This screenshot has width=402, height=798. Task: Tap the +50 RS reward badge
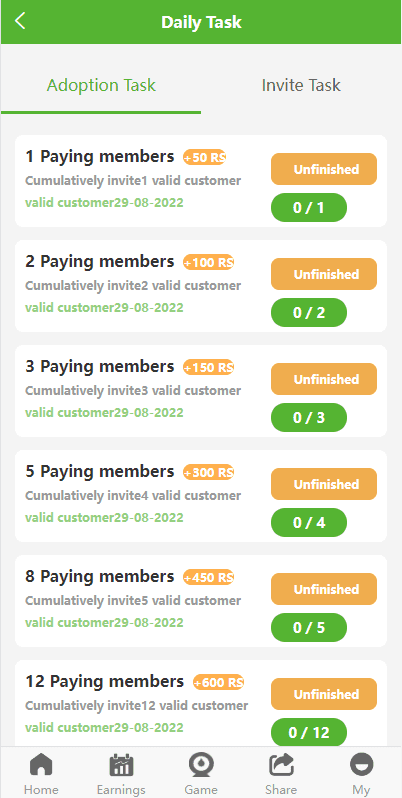[205, 158]
